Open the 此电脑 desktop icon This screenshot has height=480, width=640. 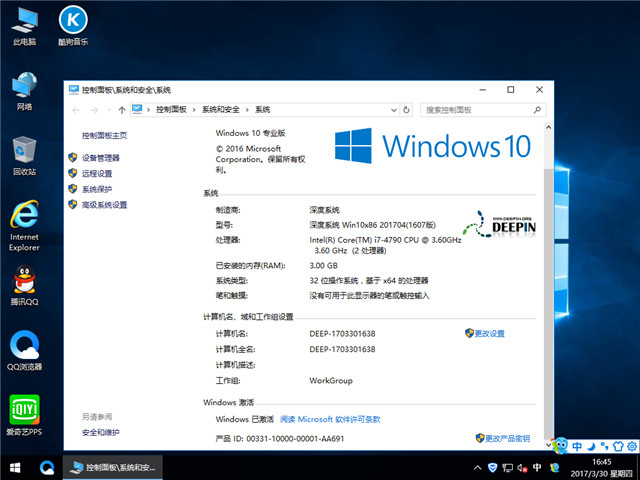[24, 26]
